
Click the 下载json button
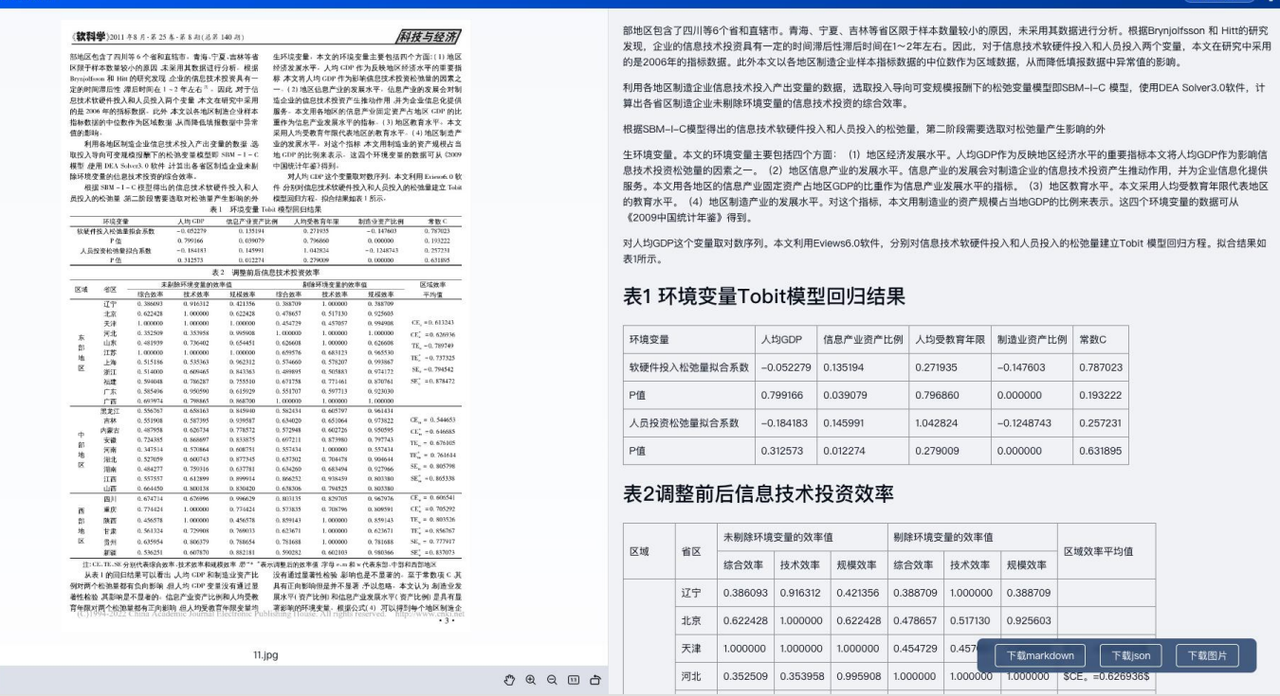(1131, 656)
